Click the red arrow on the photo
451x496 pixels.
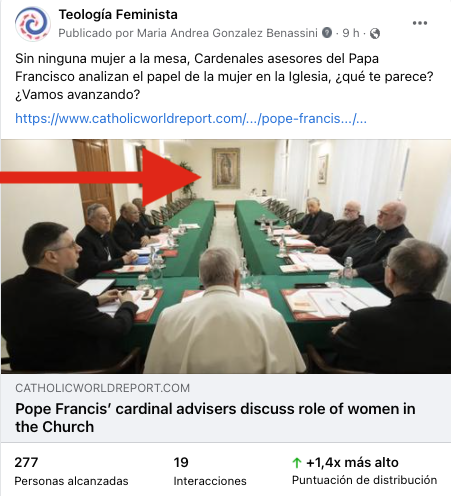click(101, 177)
